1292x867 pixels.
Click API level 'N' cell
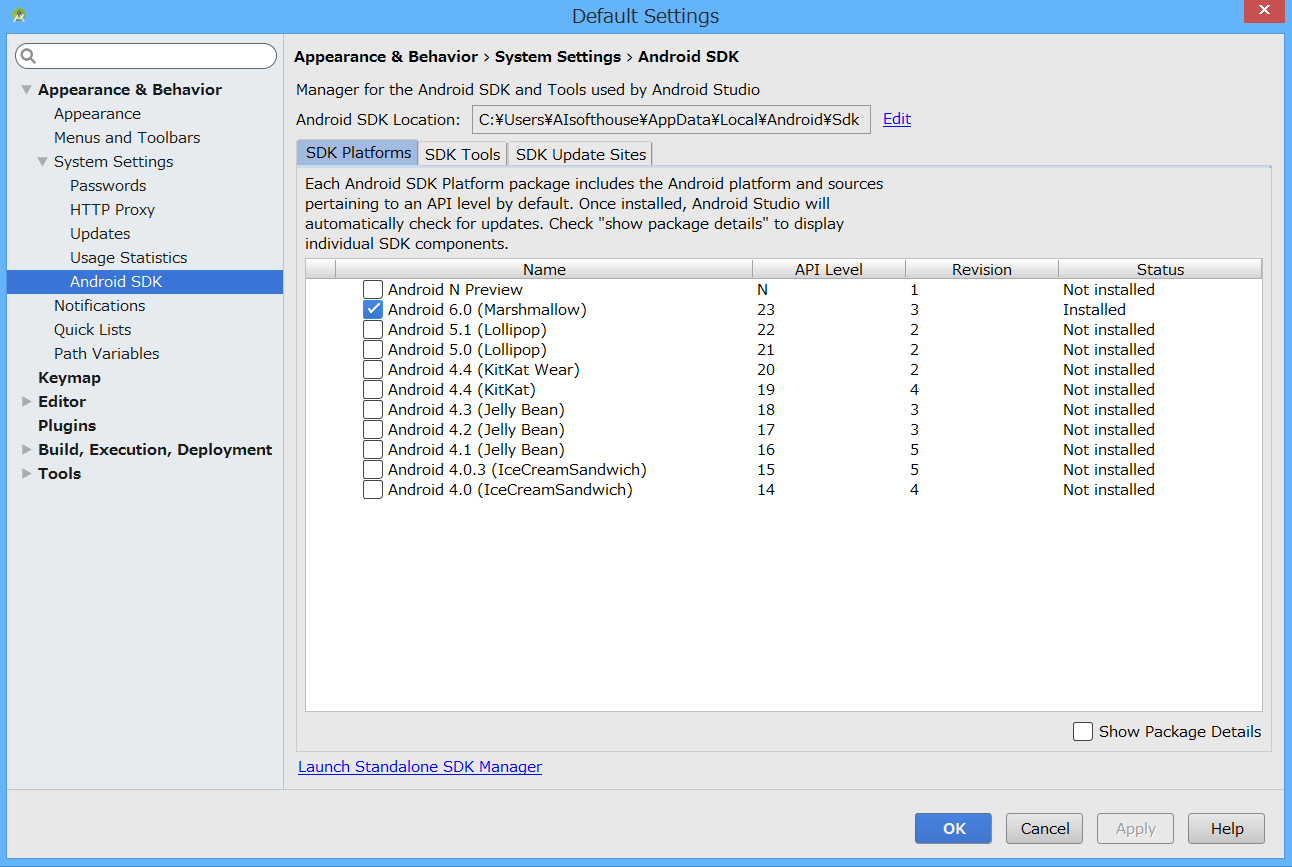[762, 290]
